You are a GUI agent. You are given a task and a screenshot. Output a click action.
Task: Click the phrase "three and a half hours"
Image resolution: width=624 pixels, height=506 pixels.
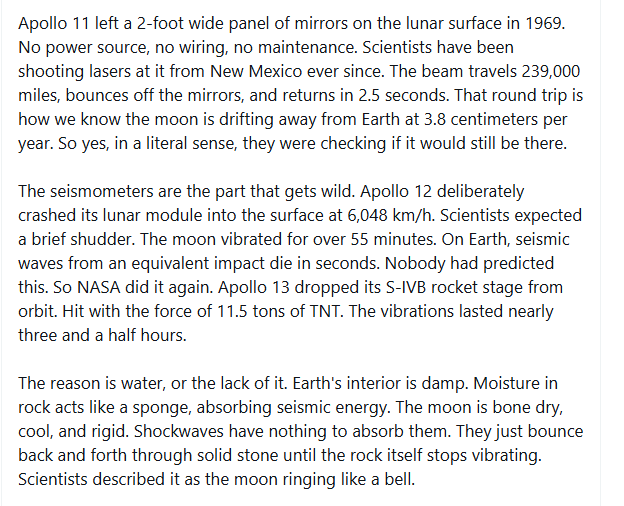point(101,335)
